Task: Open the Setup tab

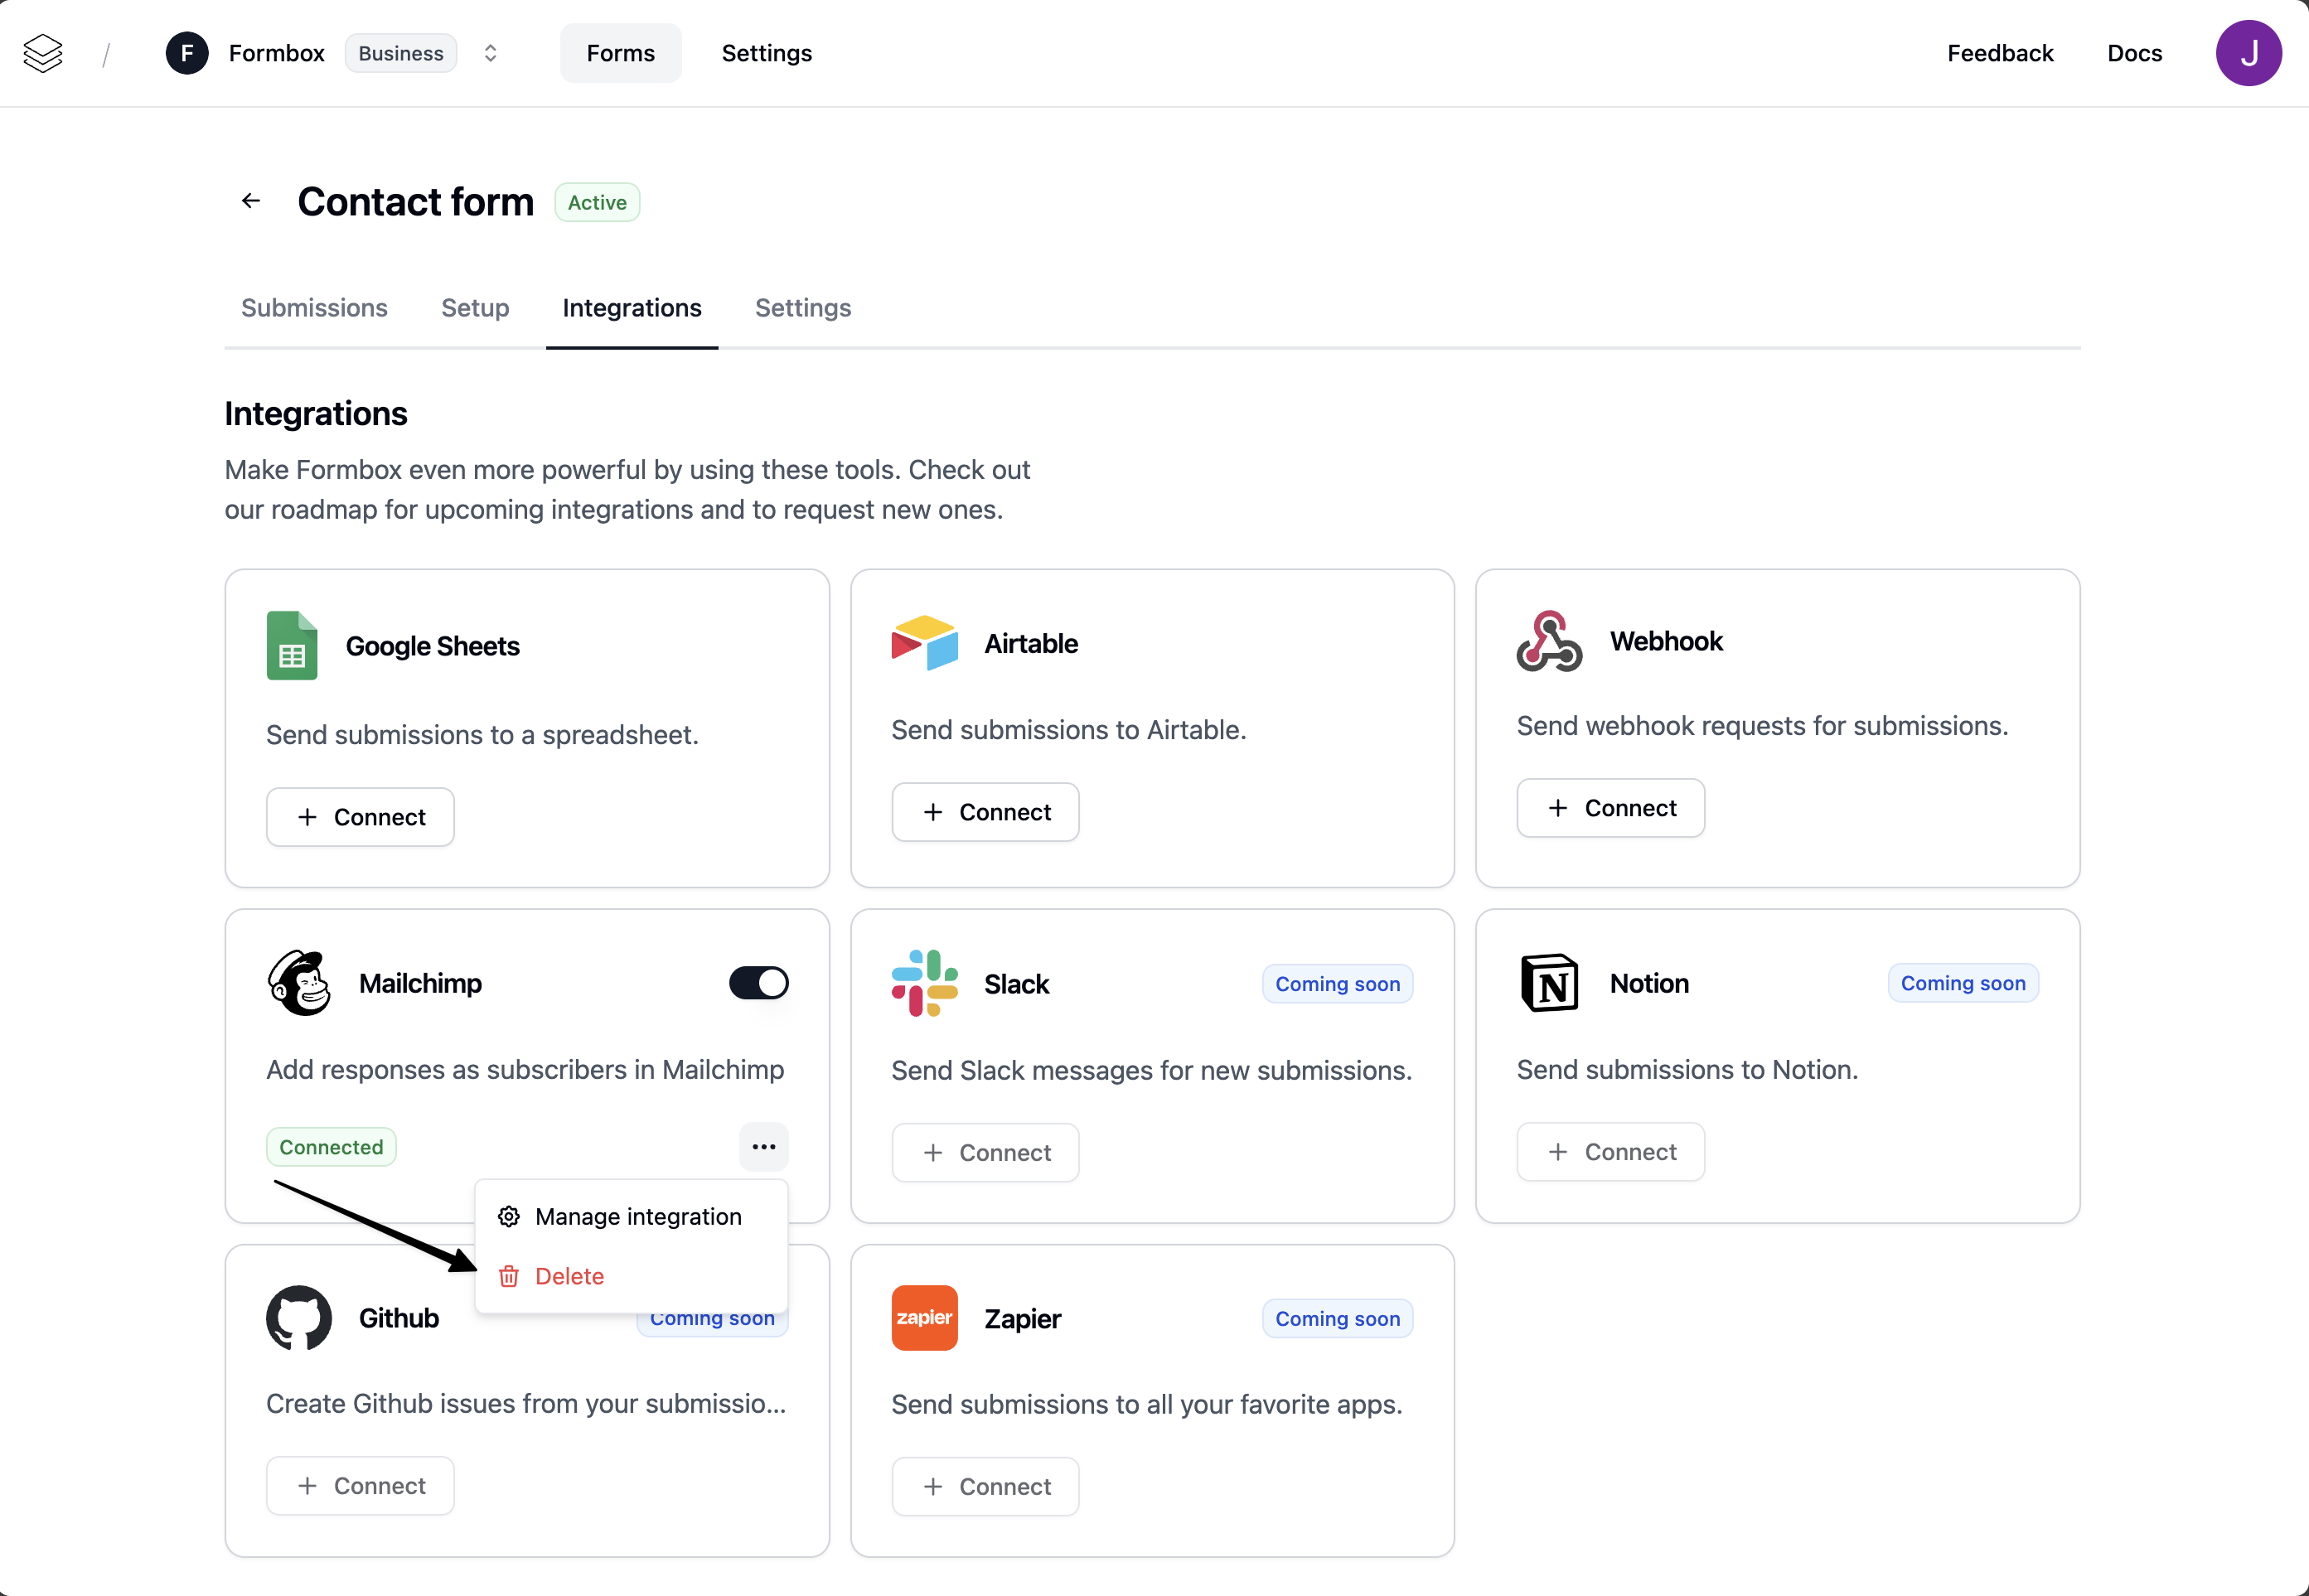Action: pyautogui.click(x=475, y=308)
